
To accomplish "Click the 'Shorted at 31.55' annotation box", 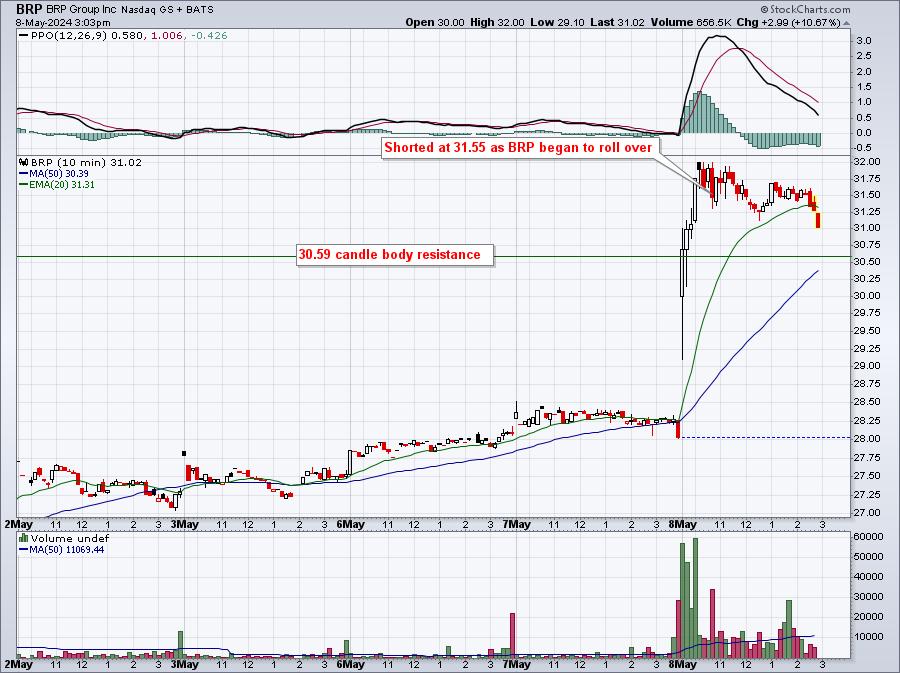I will [x=518, y=147].
